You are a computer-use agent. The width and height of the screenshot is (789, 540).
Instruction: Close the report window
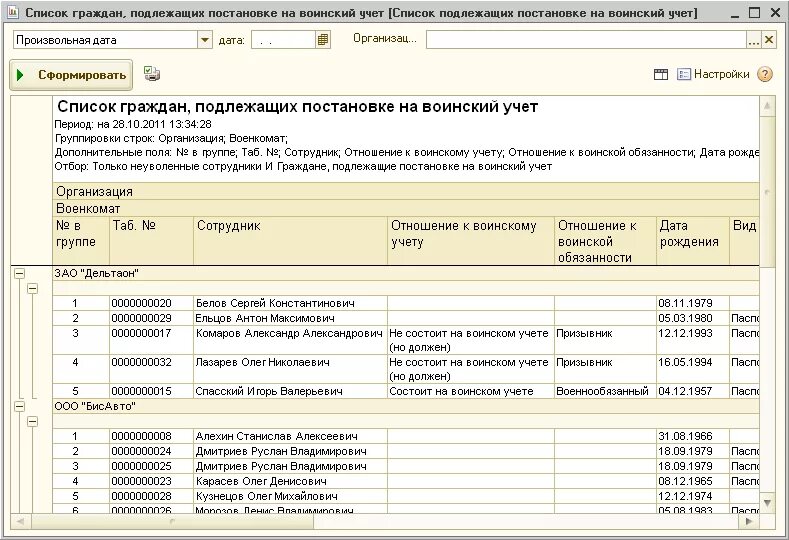775,13
